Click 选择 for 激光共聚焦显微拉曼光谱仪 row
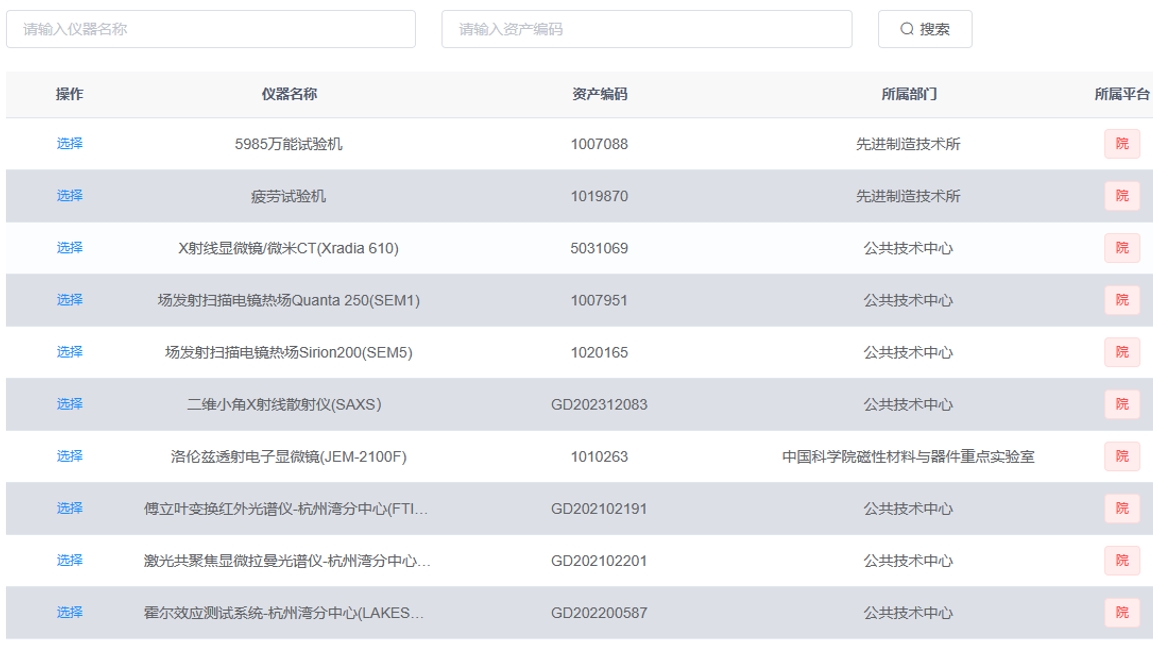The image size is (1153, 655). click(70, 561)
